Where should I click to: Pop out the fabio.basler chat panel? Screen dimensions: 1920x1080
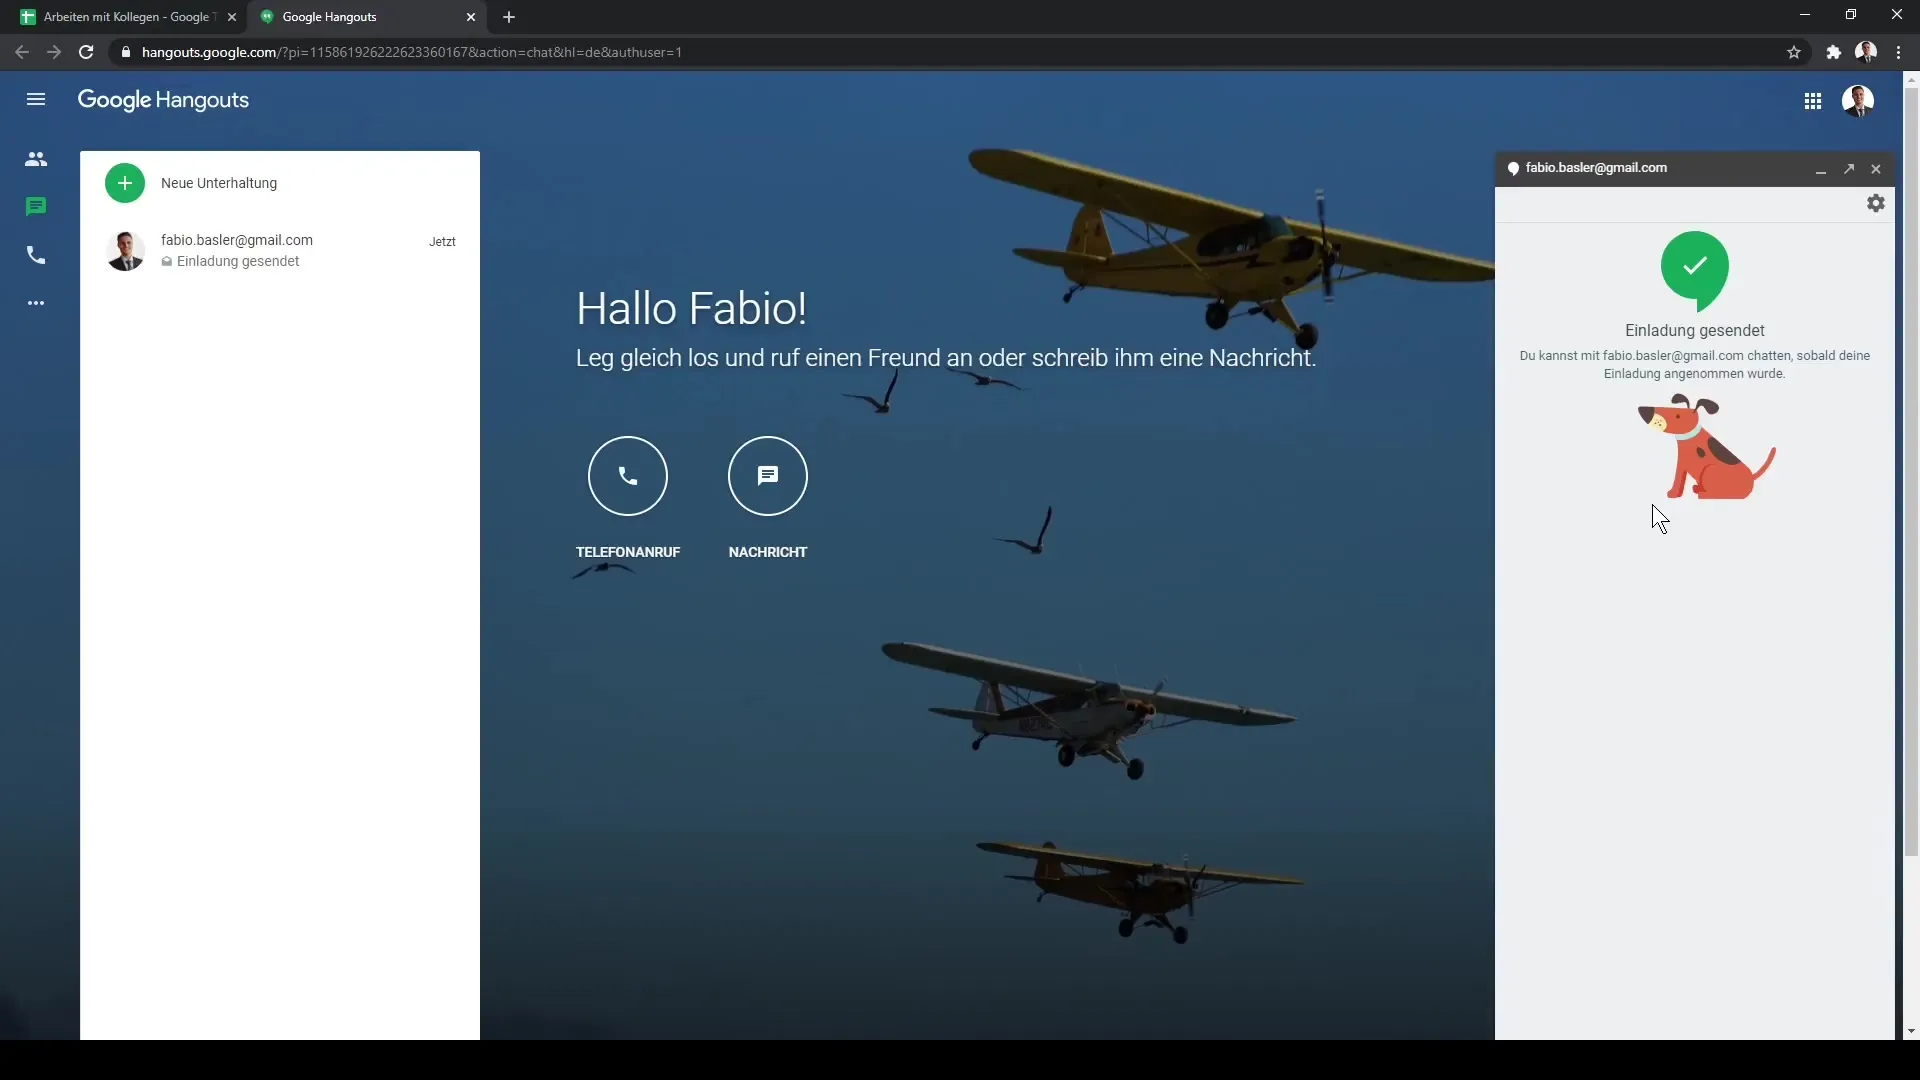[x=1849, y=169]
